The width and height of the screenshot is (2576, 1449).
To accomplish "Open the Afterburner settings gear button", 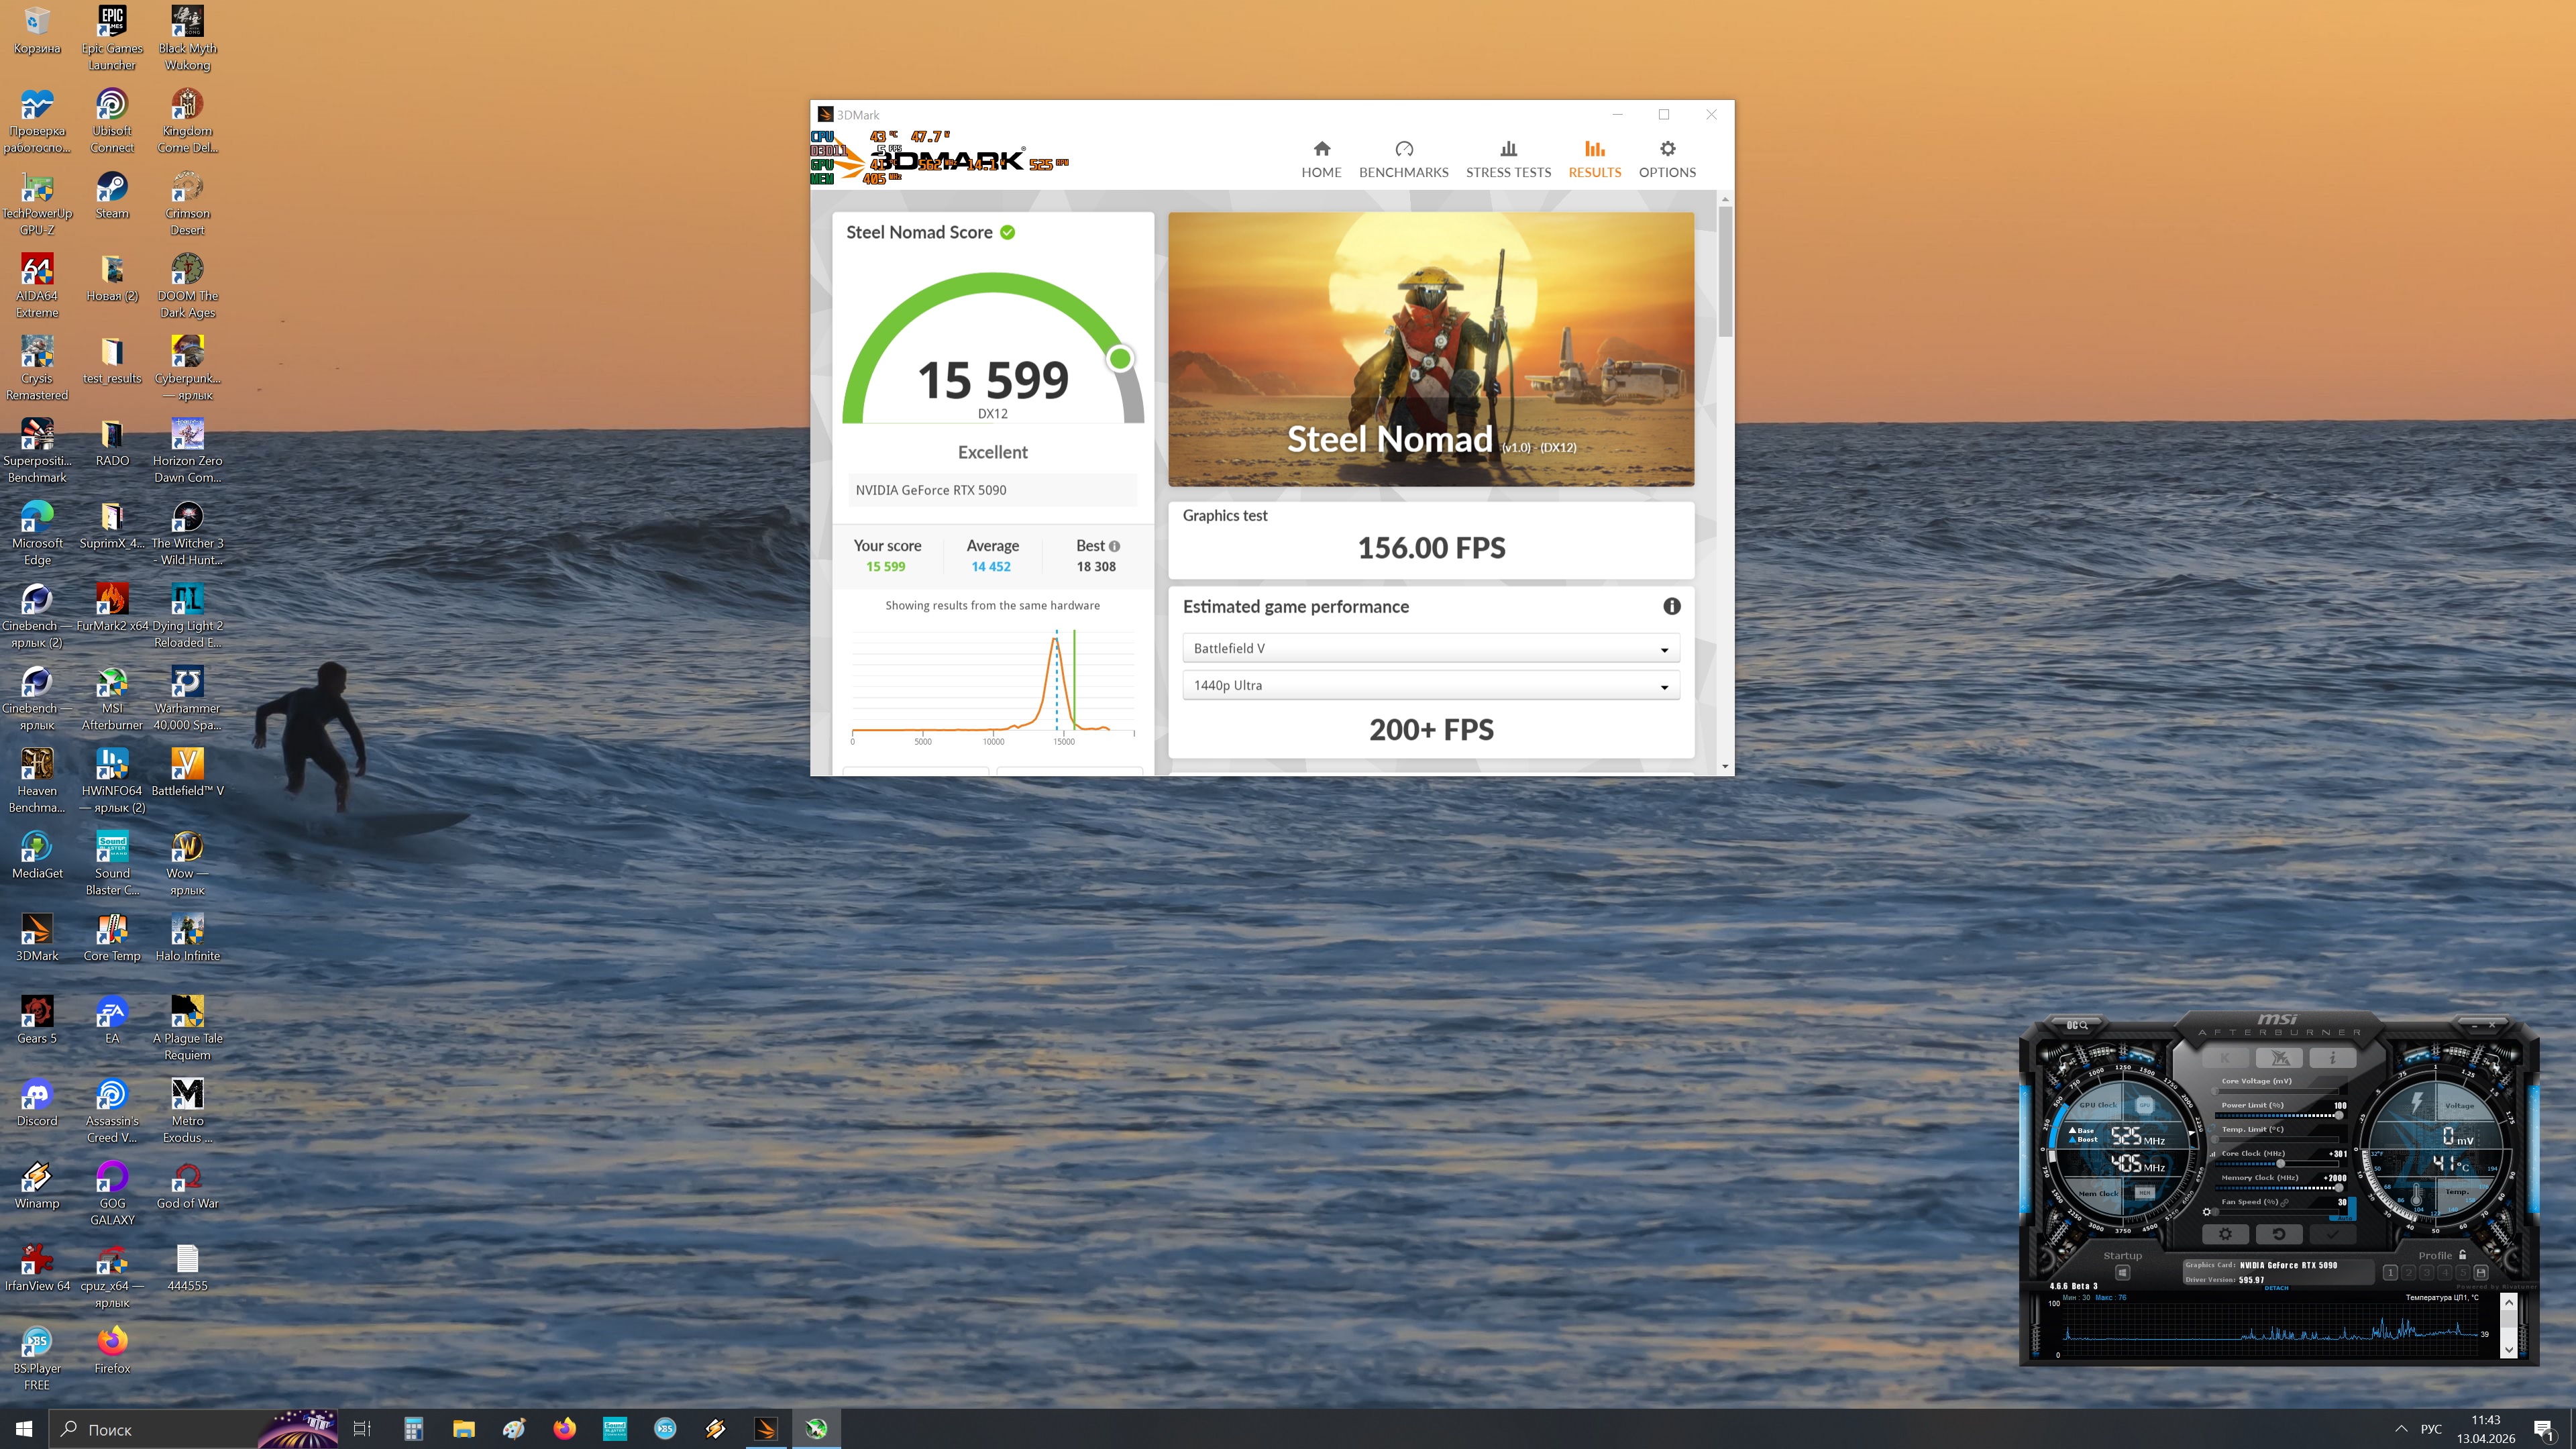I will [x=2225, y=1234].
